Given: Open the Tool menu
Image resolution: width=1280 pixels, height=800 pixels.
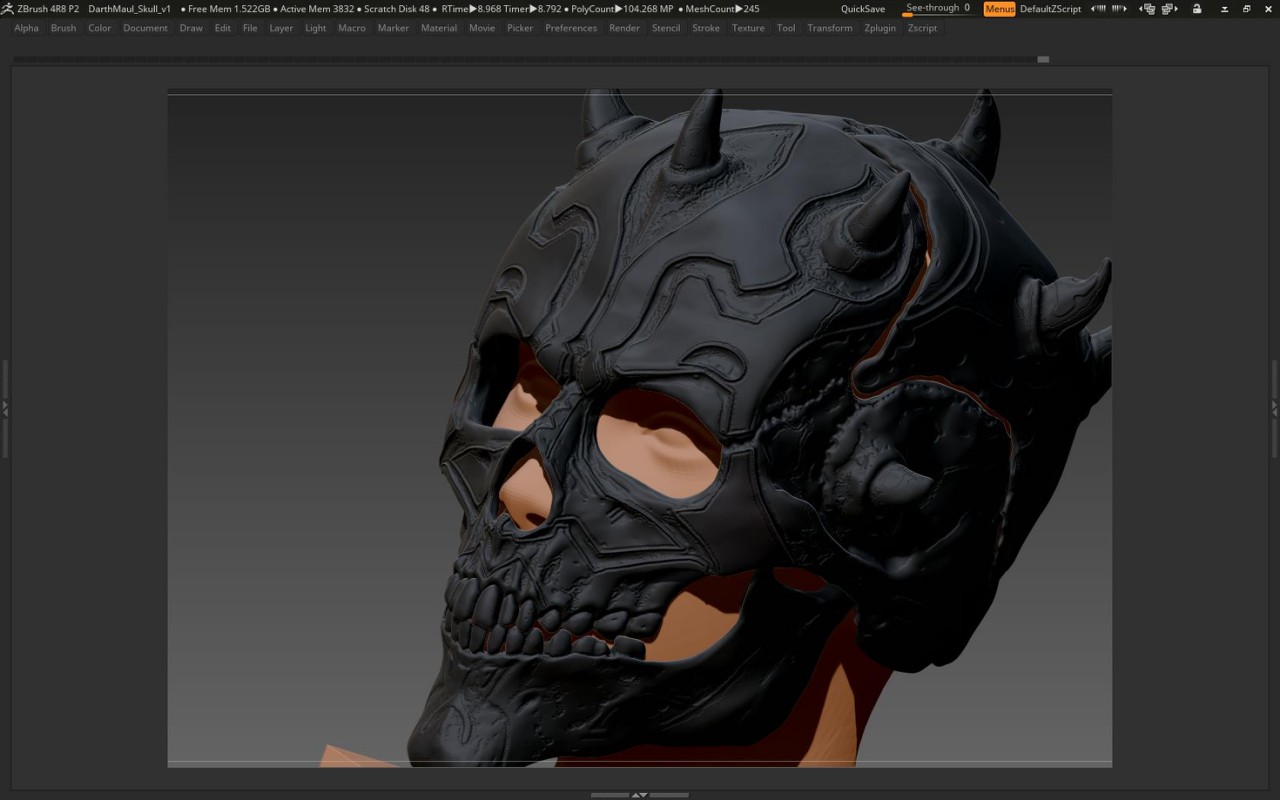Looking at the screenshot, I should pos(786,28).
